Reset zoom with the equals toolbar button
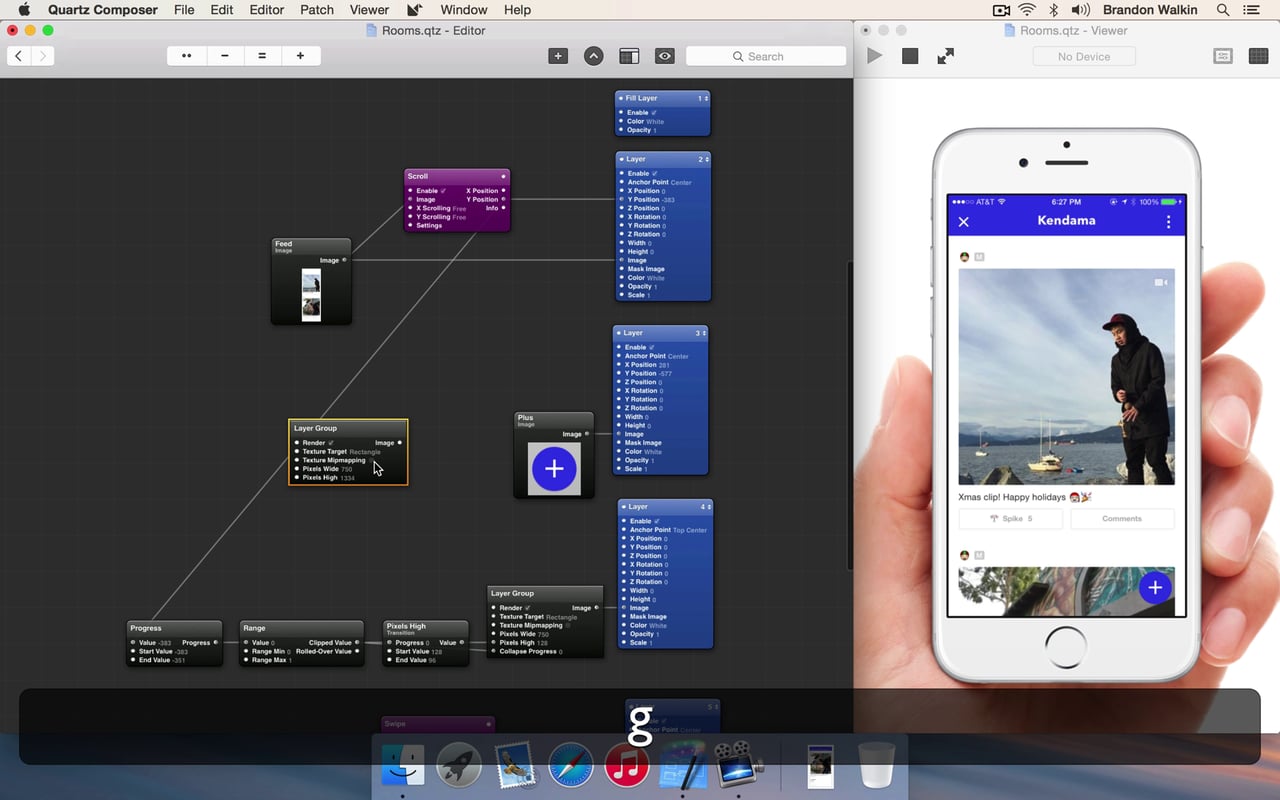This screenshot has width=1280, height=800. 262,56
